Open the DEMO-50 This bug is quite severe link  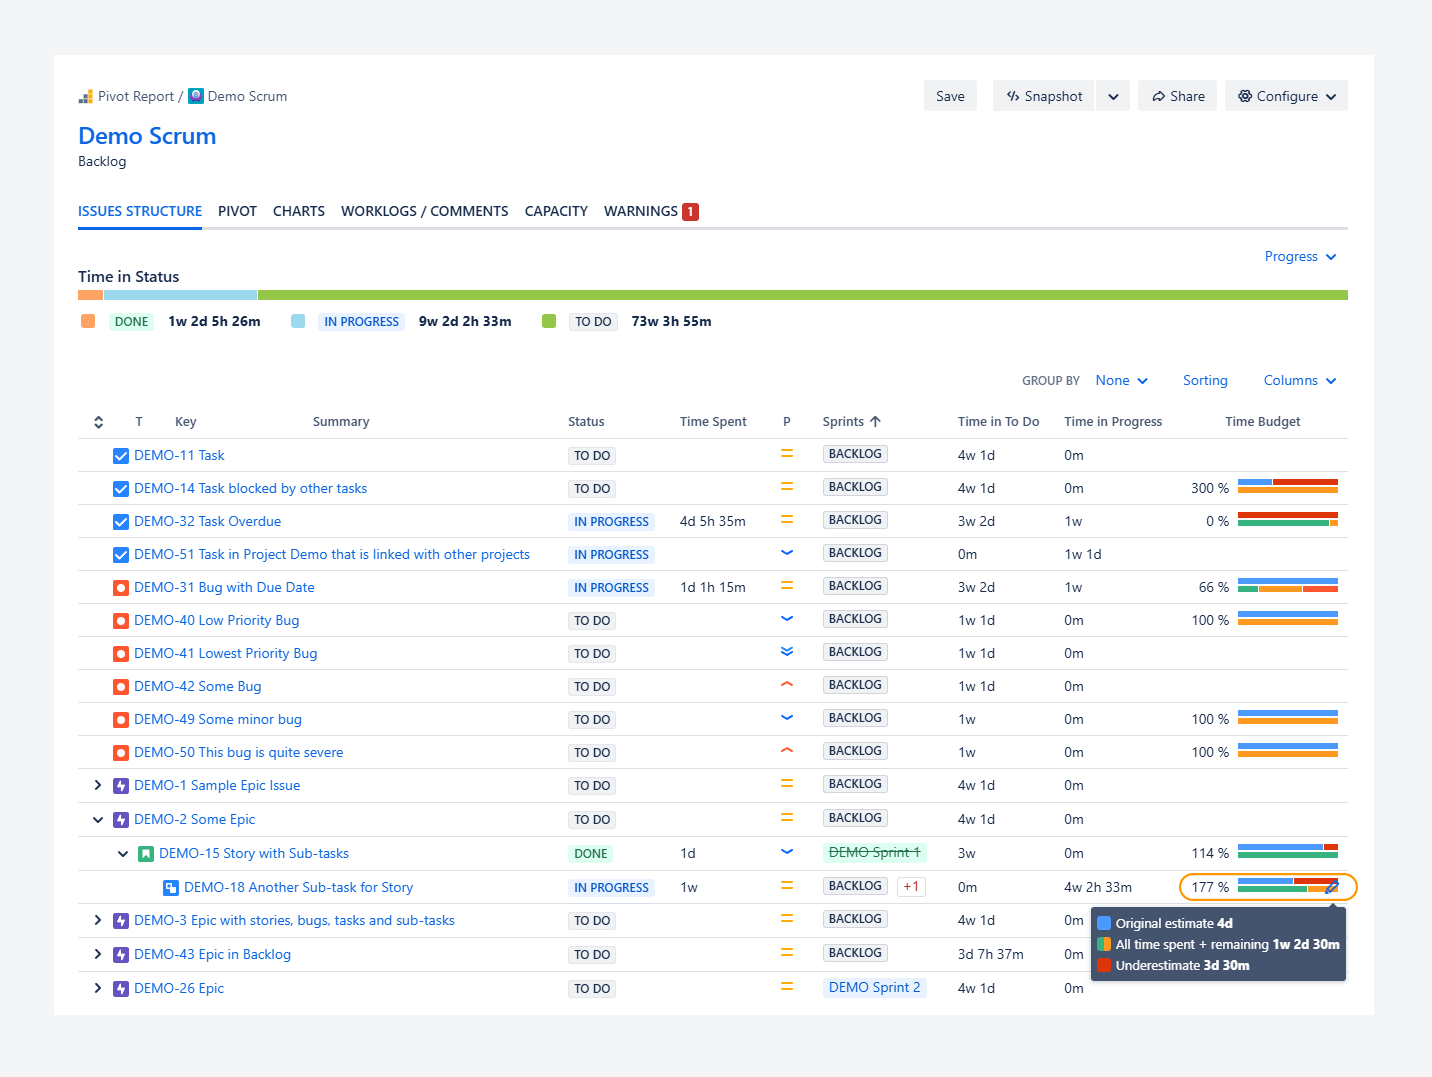[238, 753]
